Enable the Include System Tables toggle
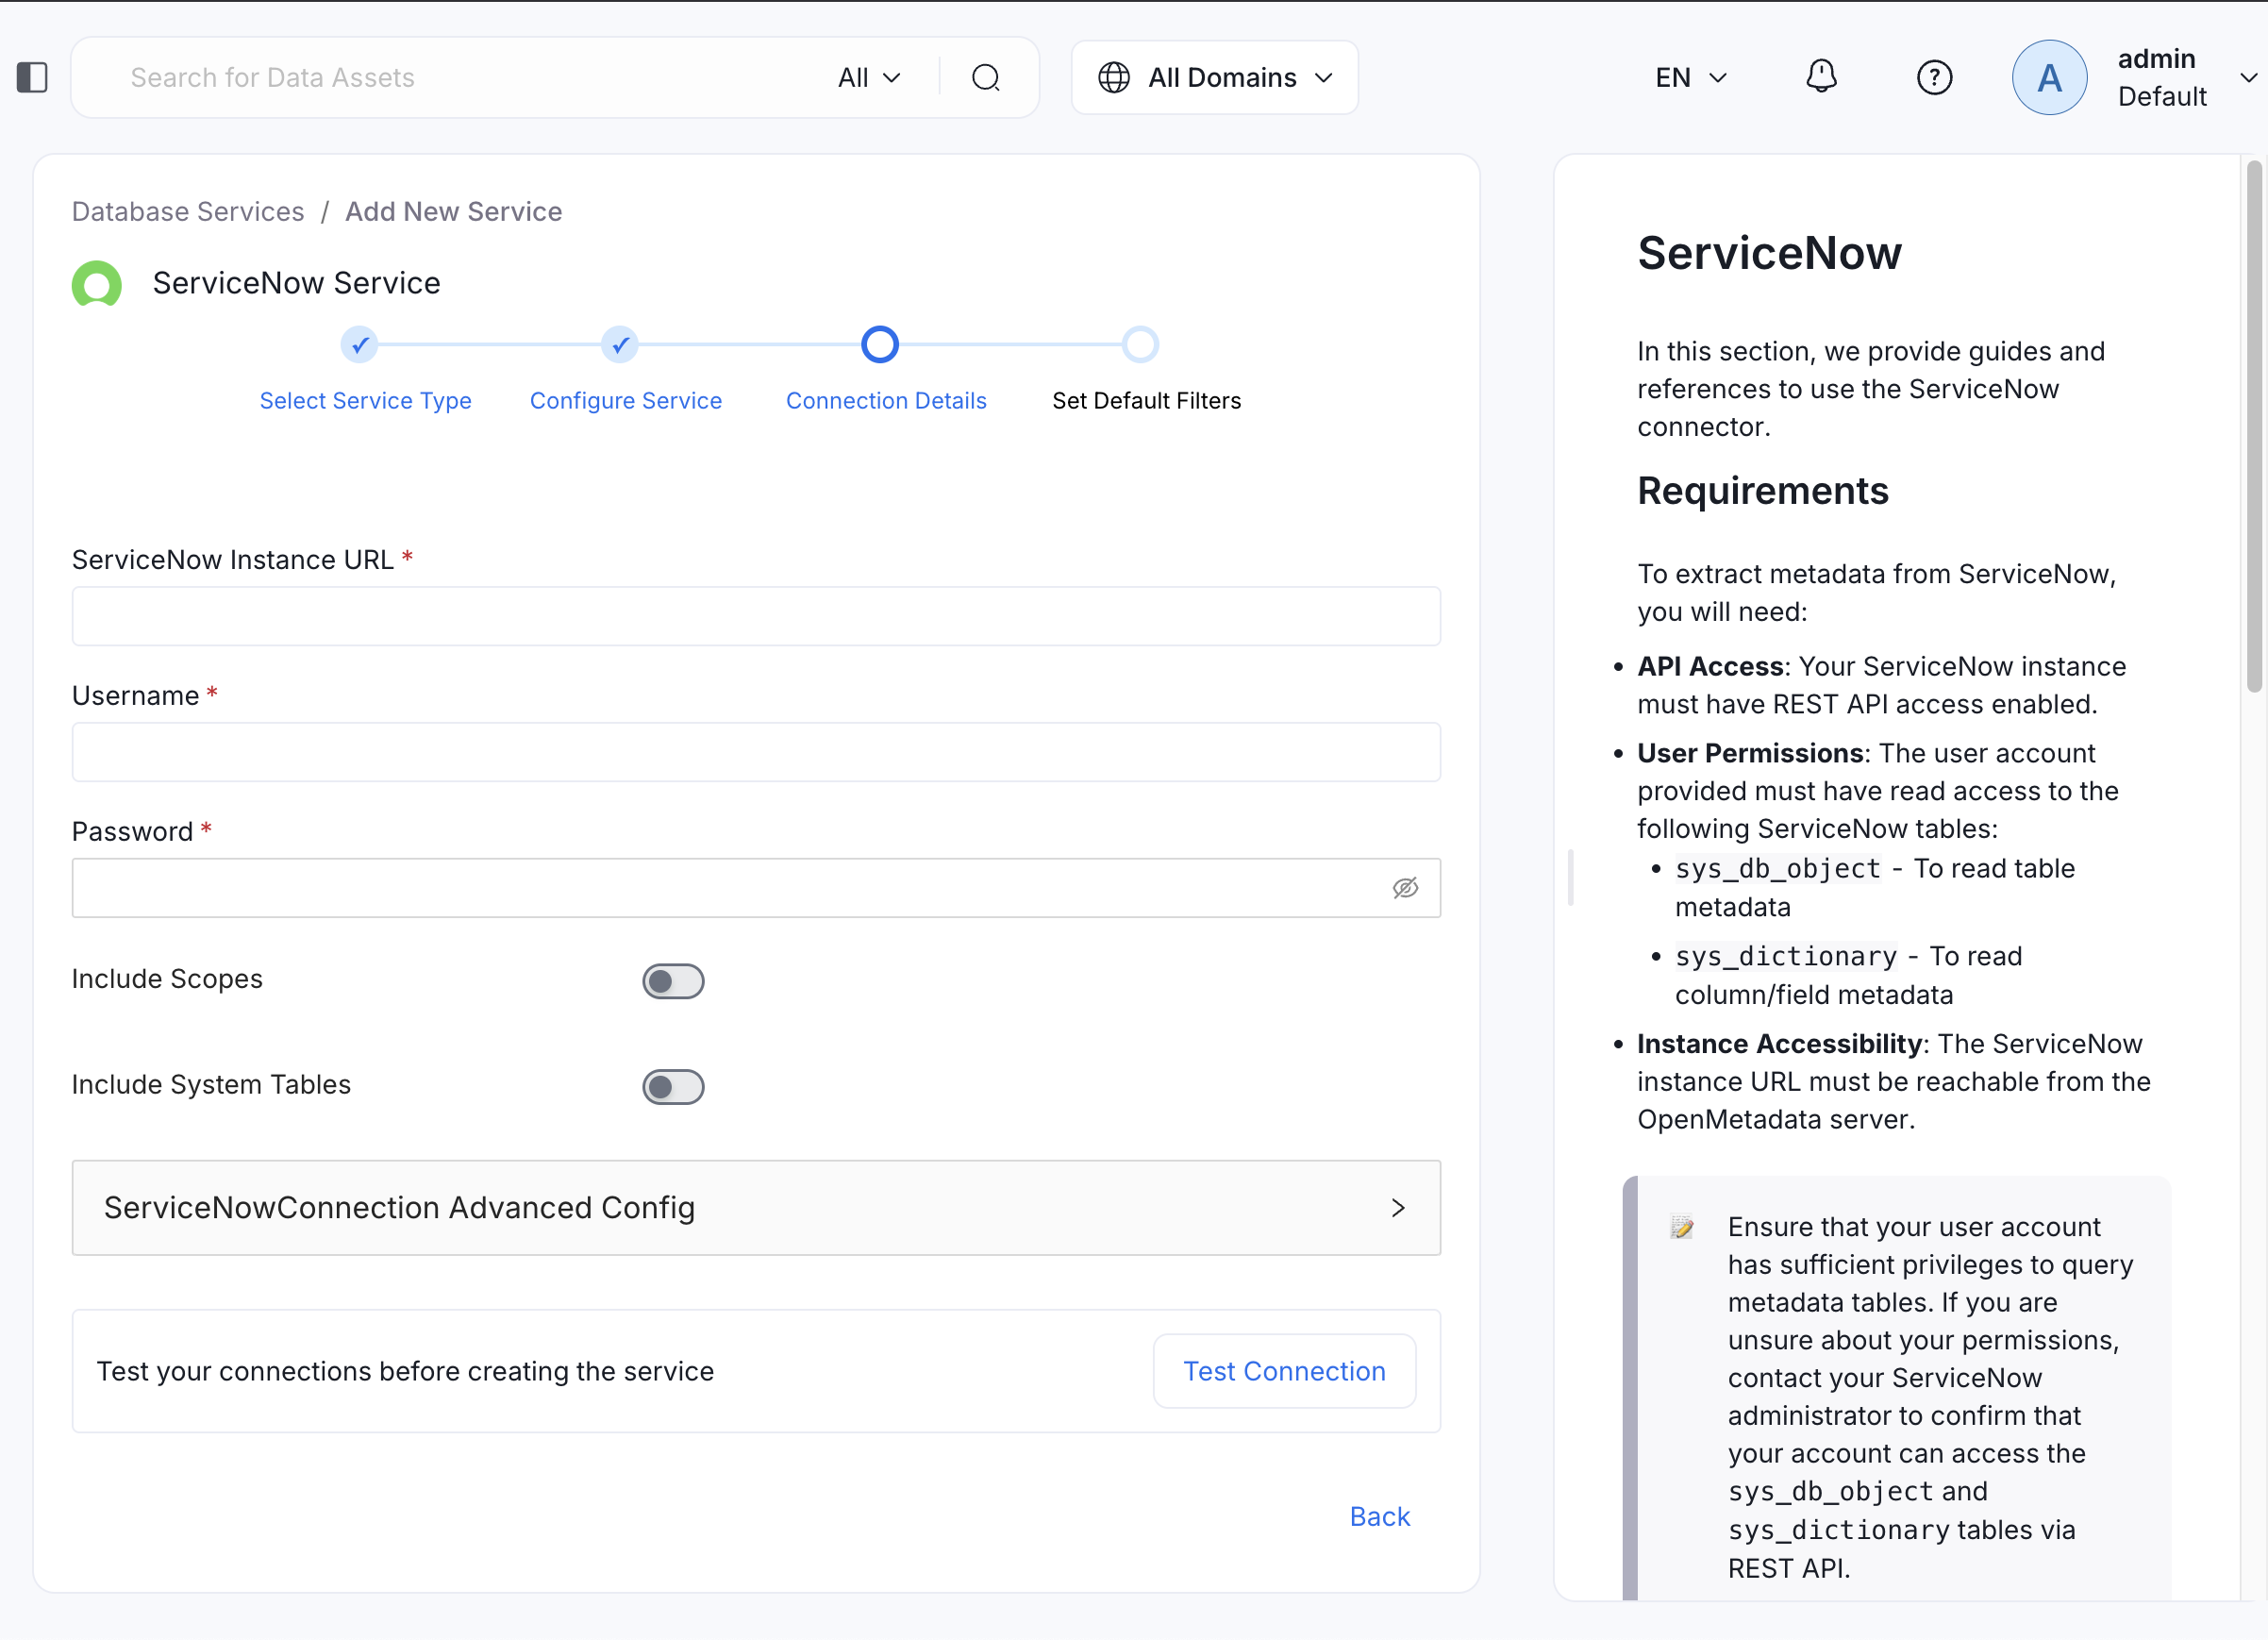The width and height of the screenshot is (2268, 1640). [x=674, y=1087]
